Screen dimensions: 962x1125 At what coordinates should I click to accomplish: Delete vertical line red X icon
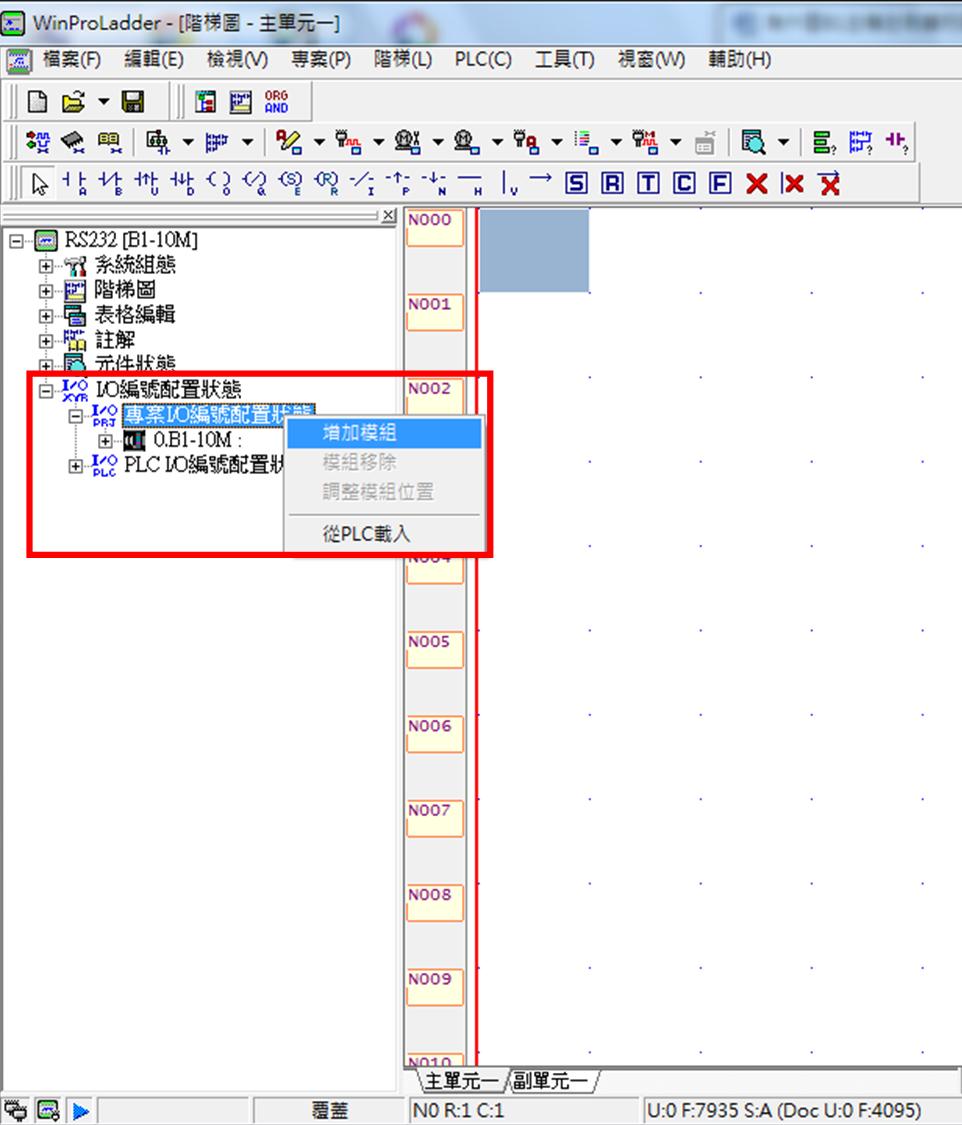tap(793, 184)
